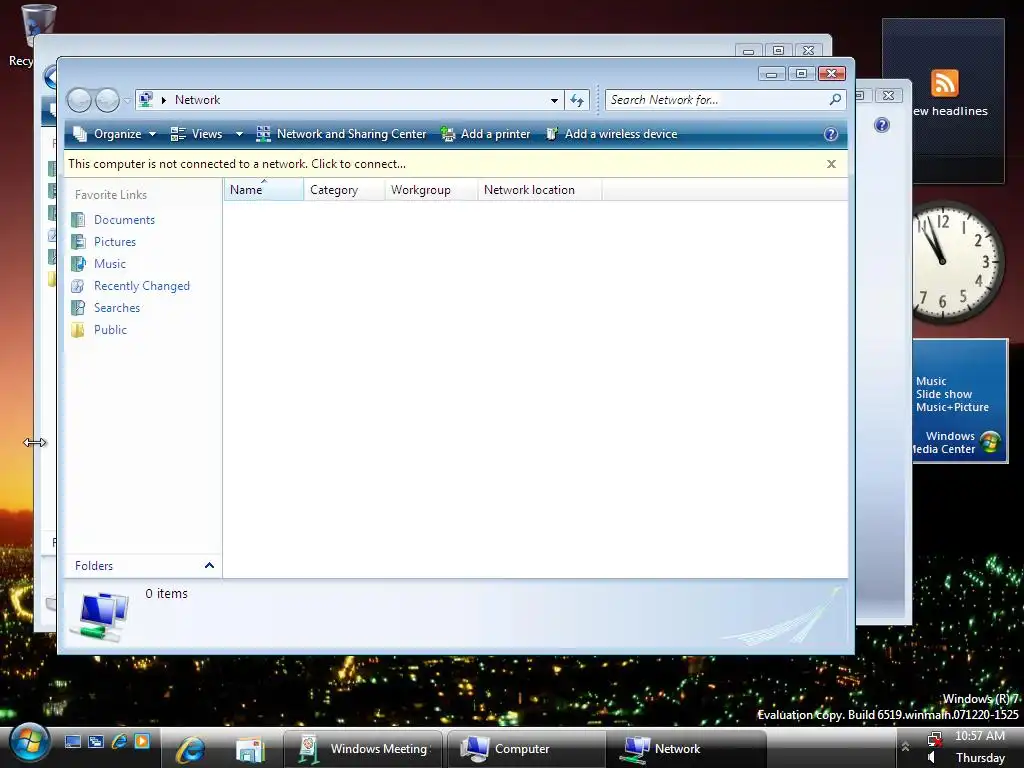
Task: Click the Network icon in the address bar
Action: click(146, 100)
